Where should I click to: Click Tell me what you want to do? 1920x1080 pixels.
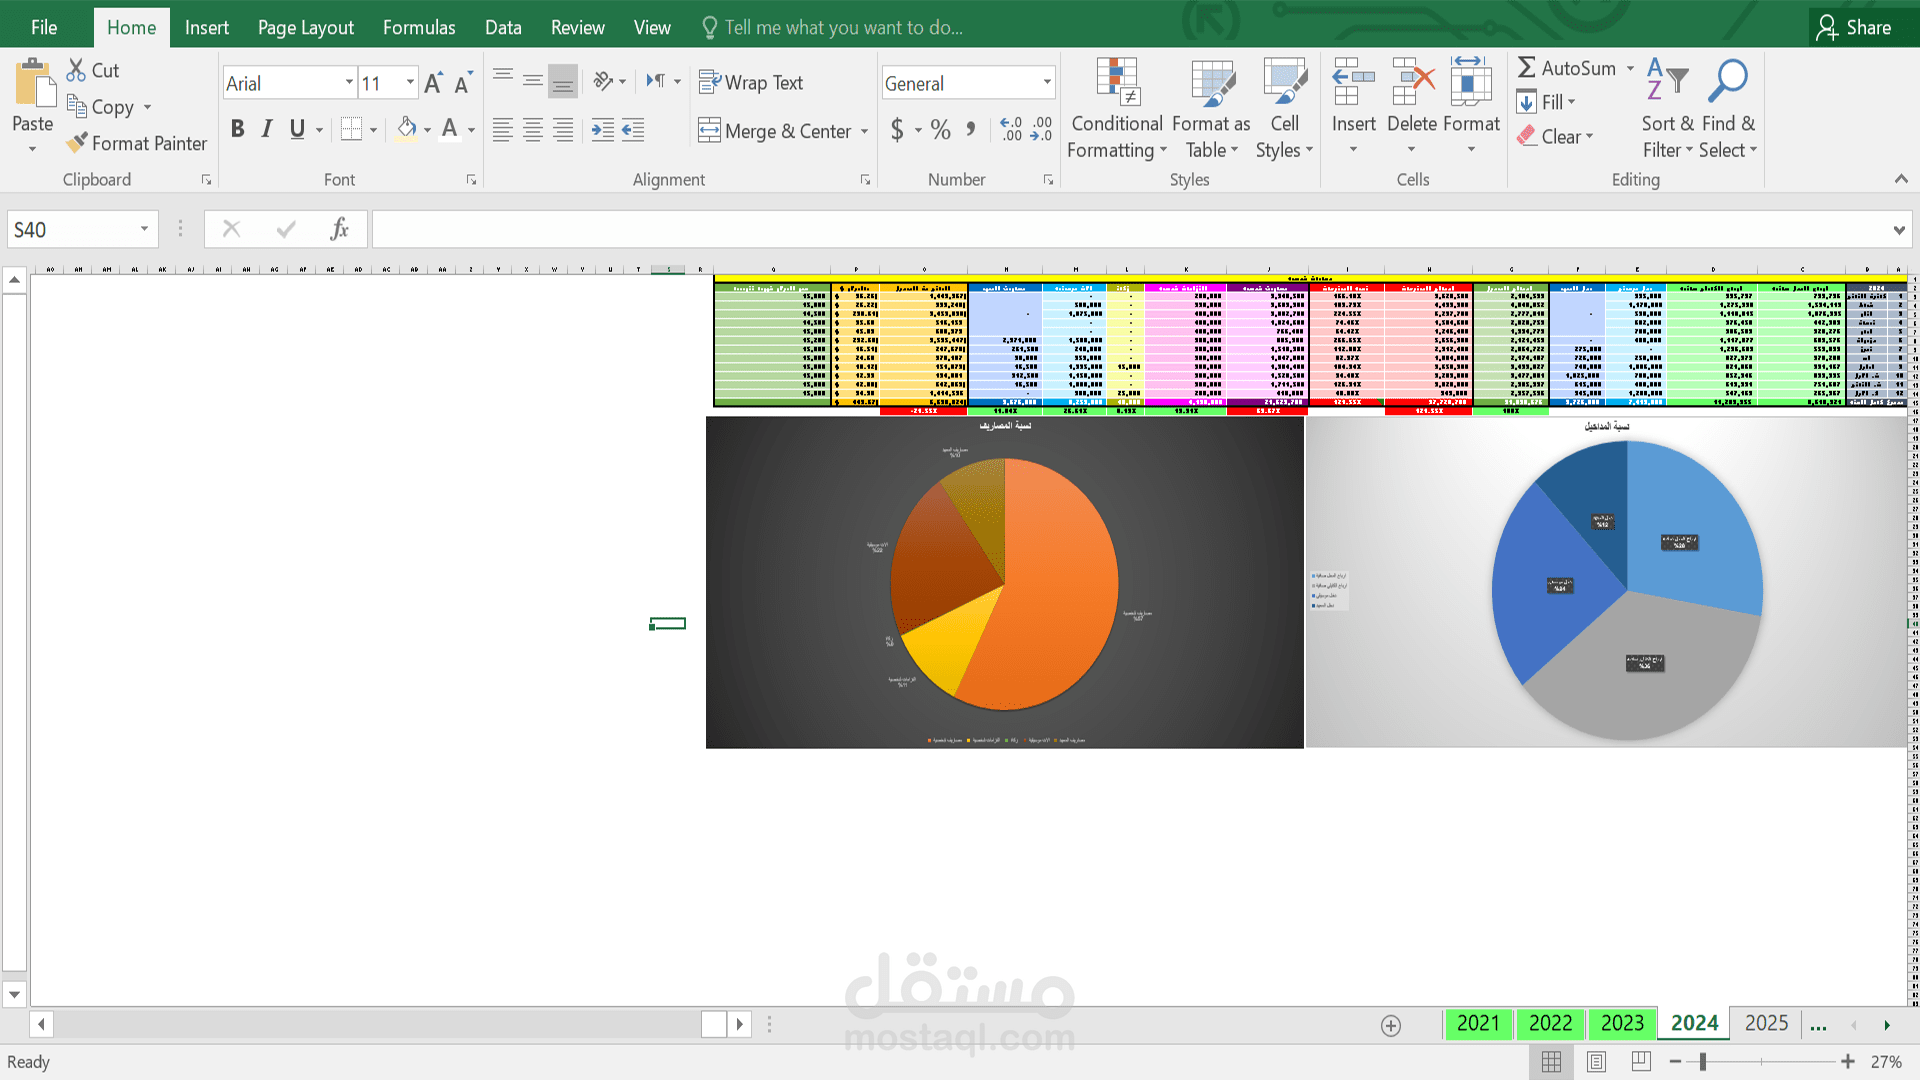coord(833,27)
